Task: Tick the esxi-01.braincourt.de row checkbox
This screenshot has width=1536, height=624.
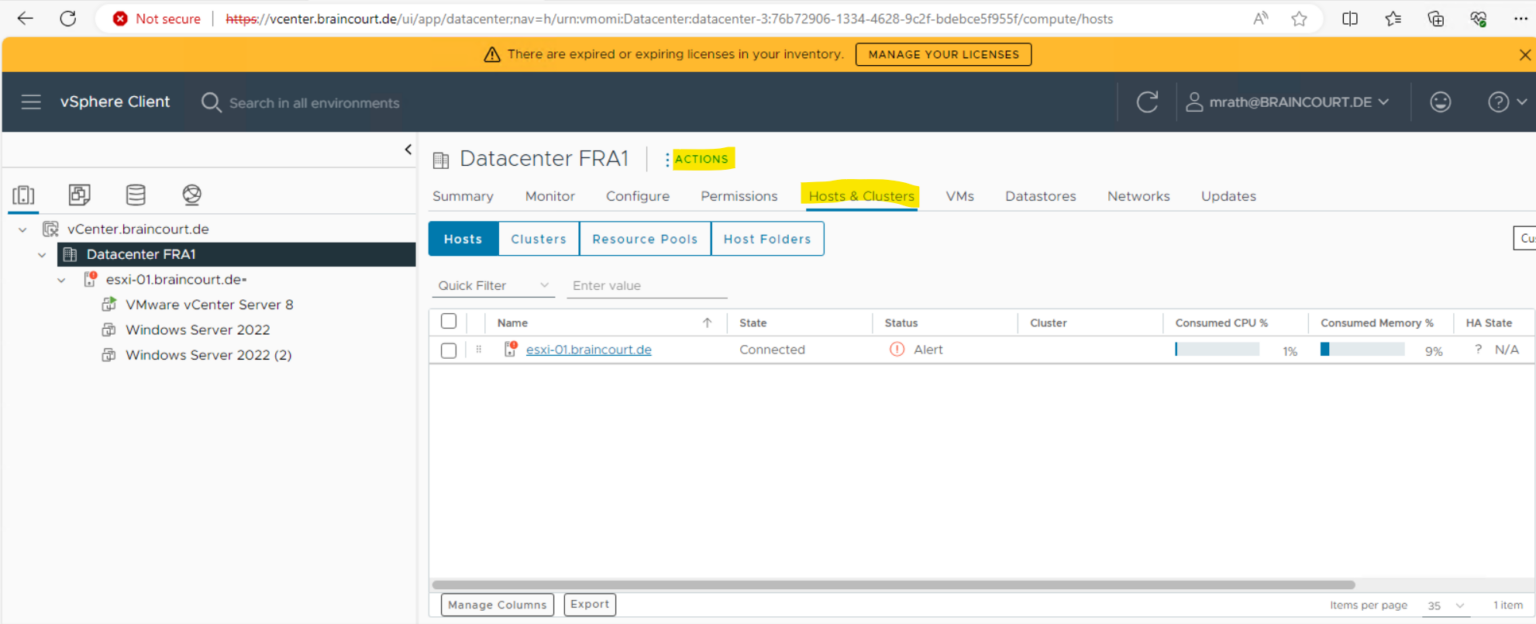Action: pyautogui.click(x=449, y=350)
